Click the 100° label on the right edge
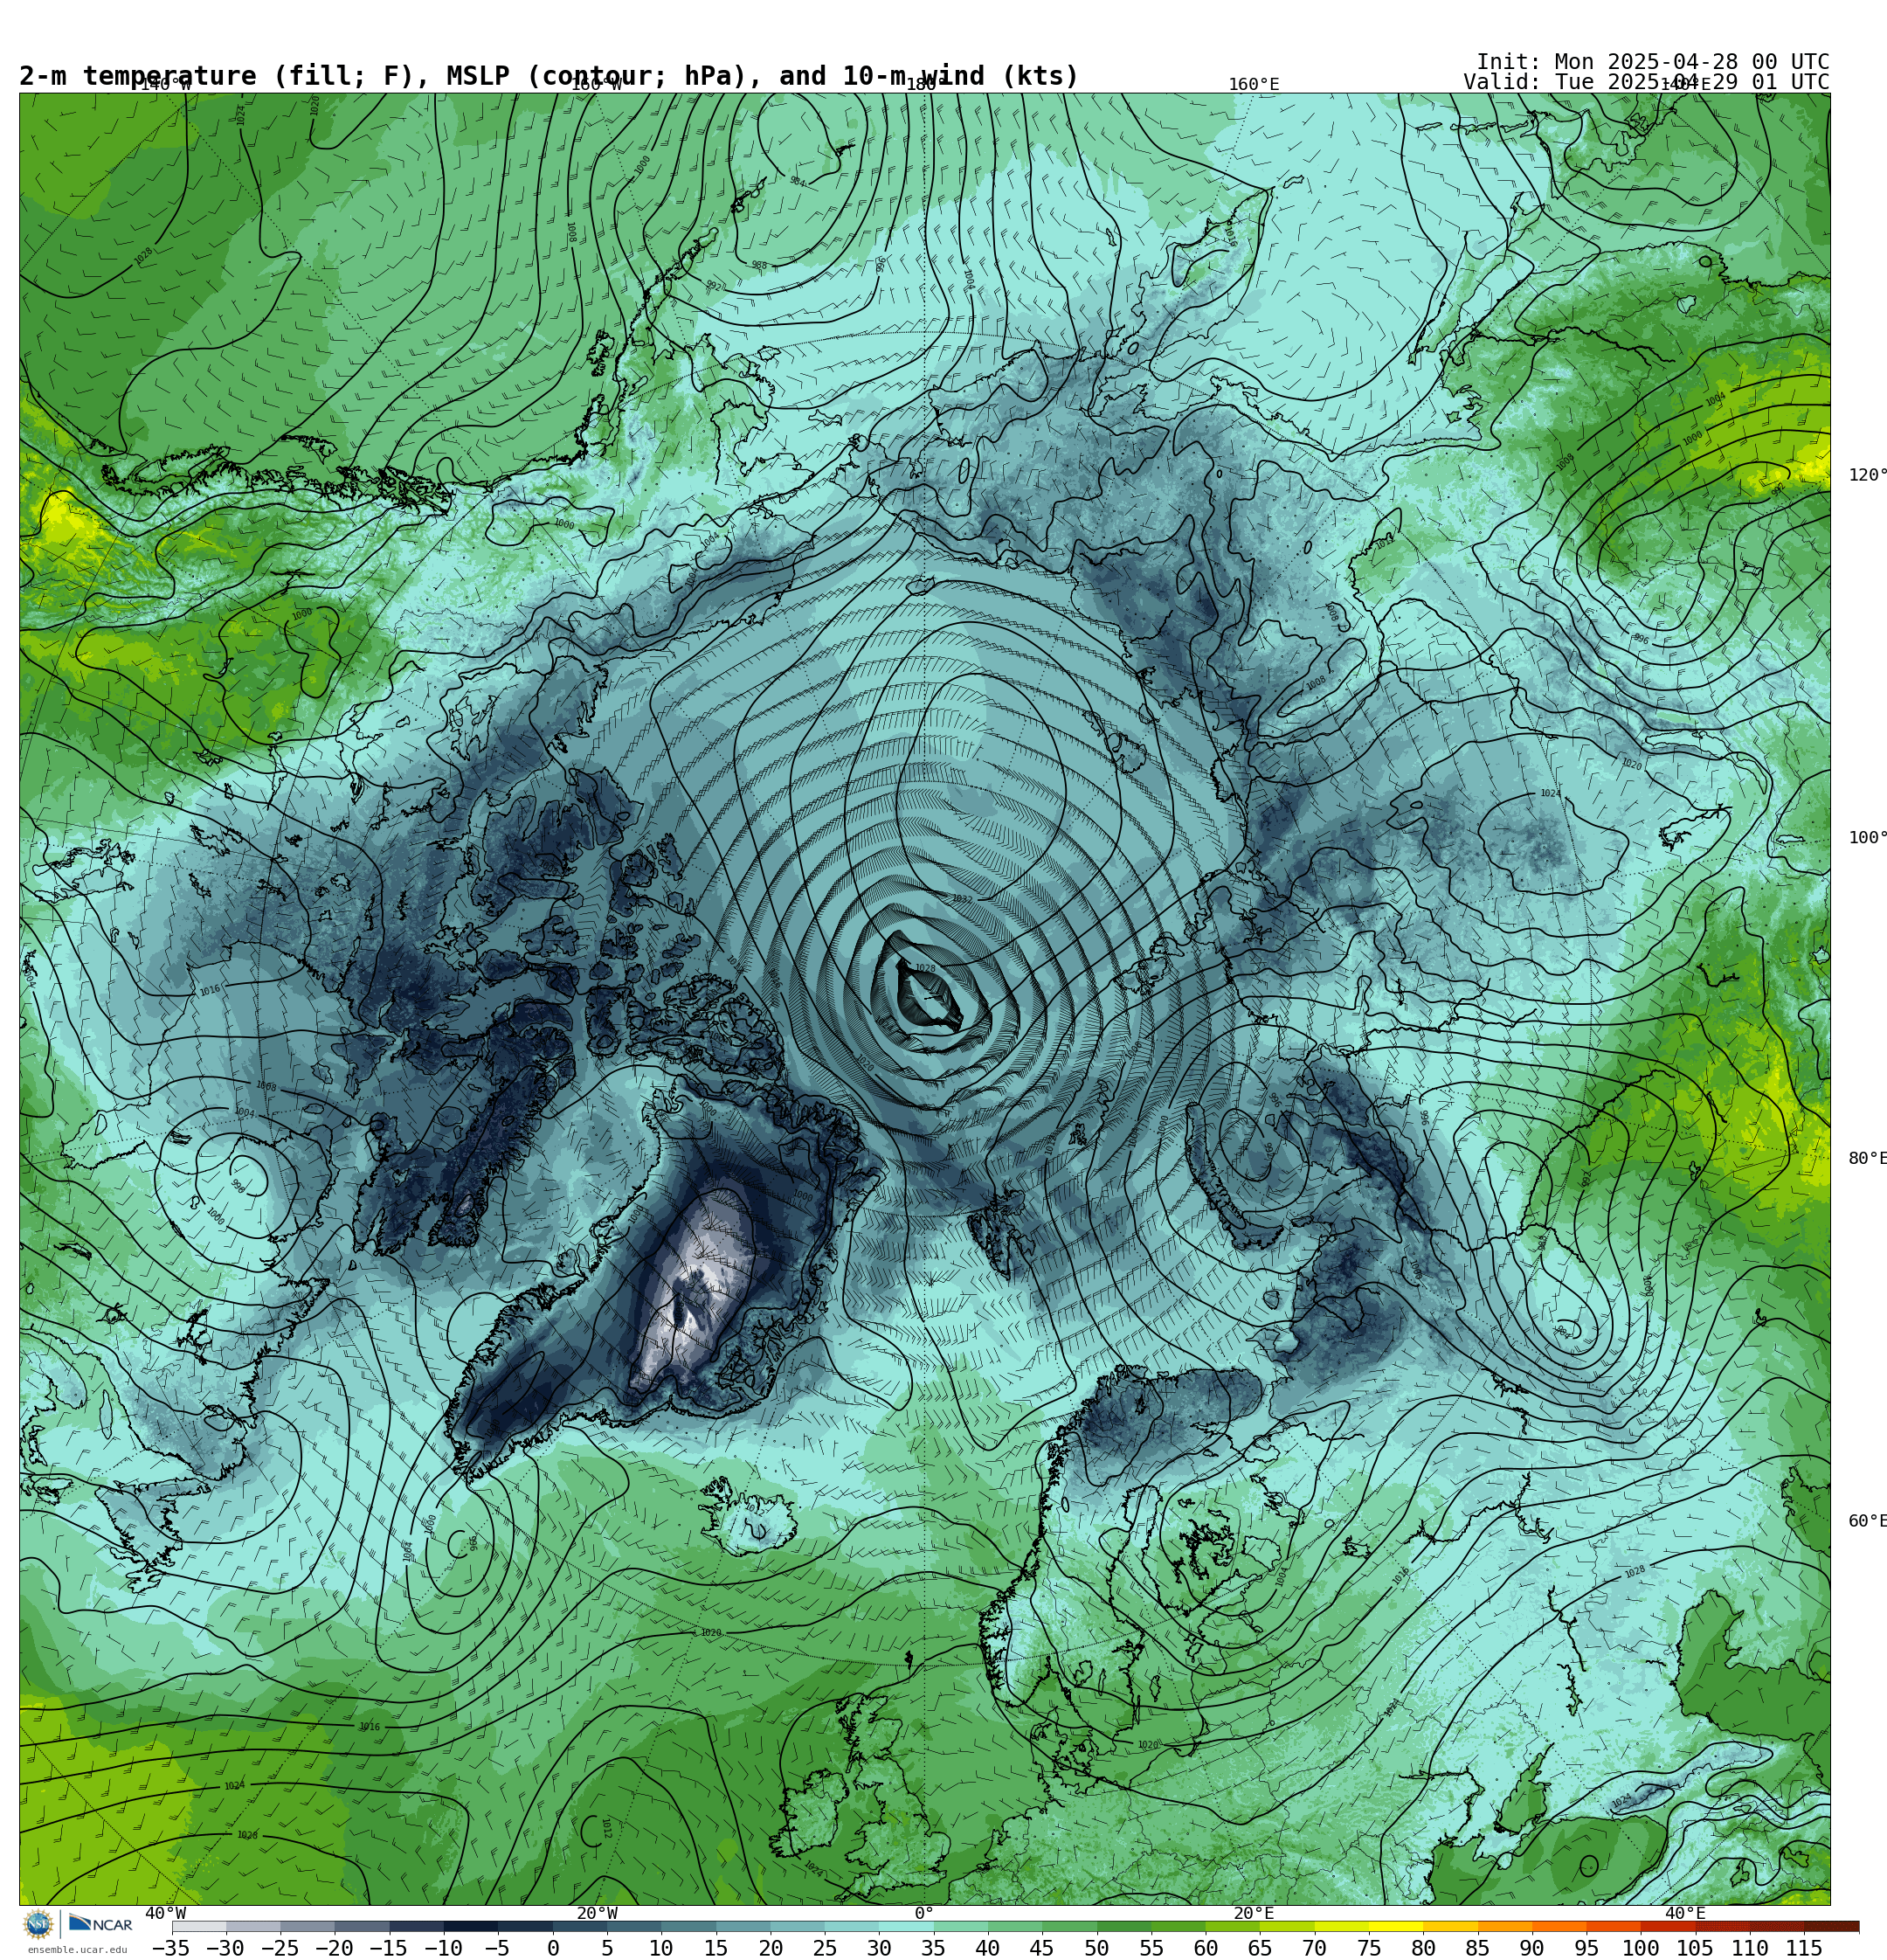 pos(1867,837)
